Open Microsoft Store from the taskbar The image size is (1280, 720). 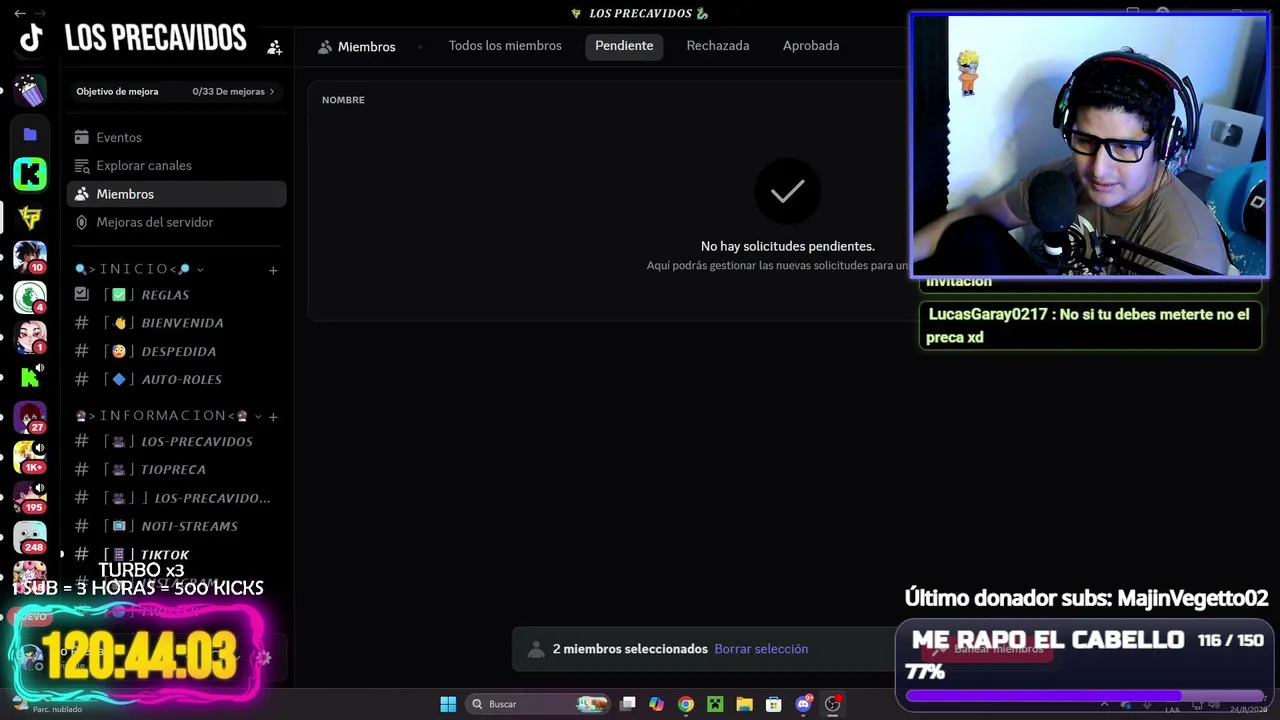(x=773, y=704)
